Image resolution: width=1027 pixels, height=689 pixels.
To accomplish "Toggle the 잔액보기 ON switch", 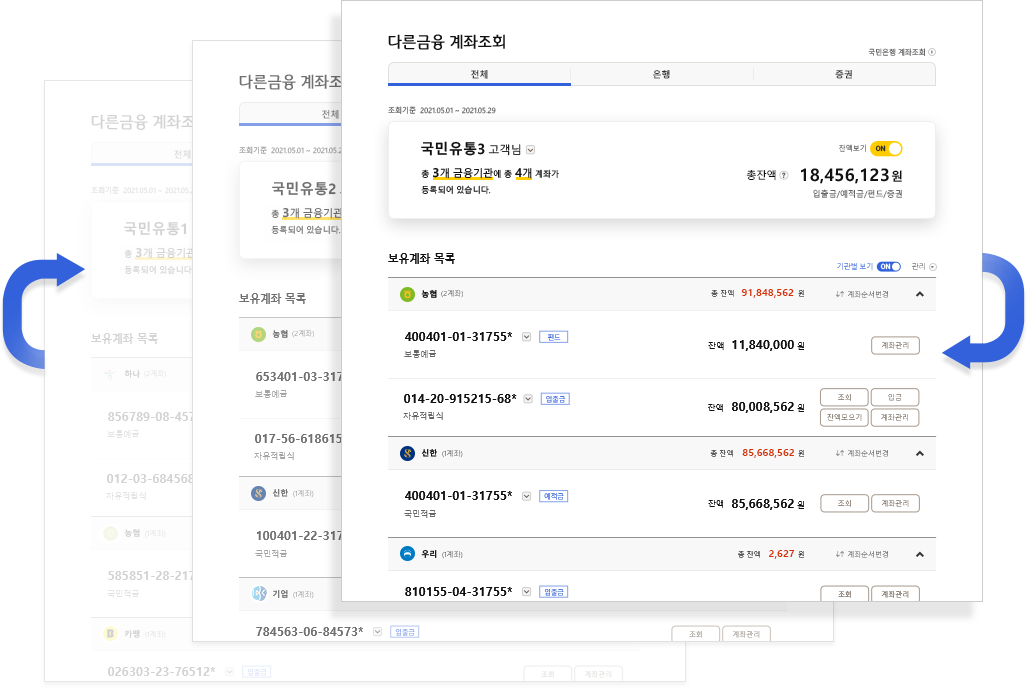I will point(886,149).
